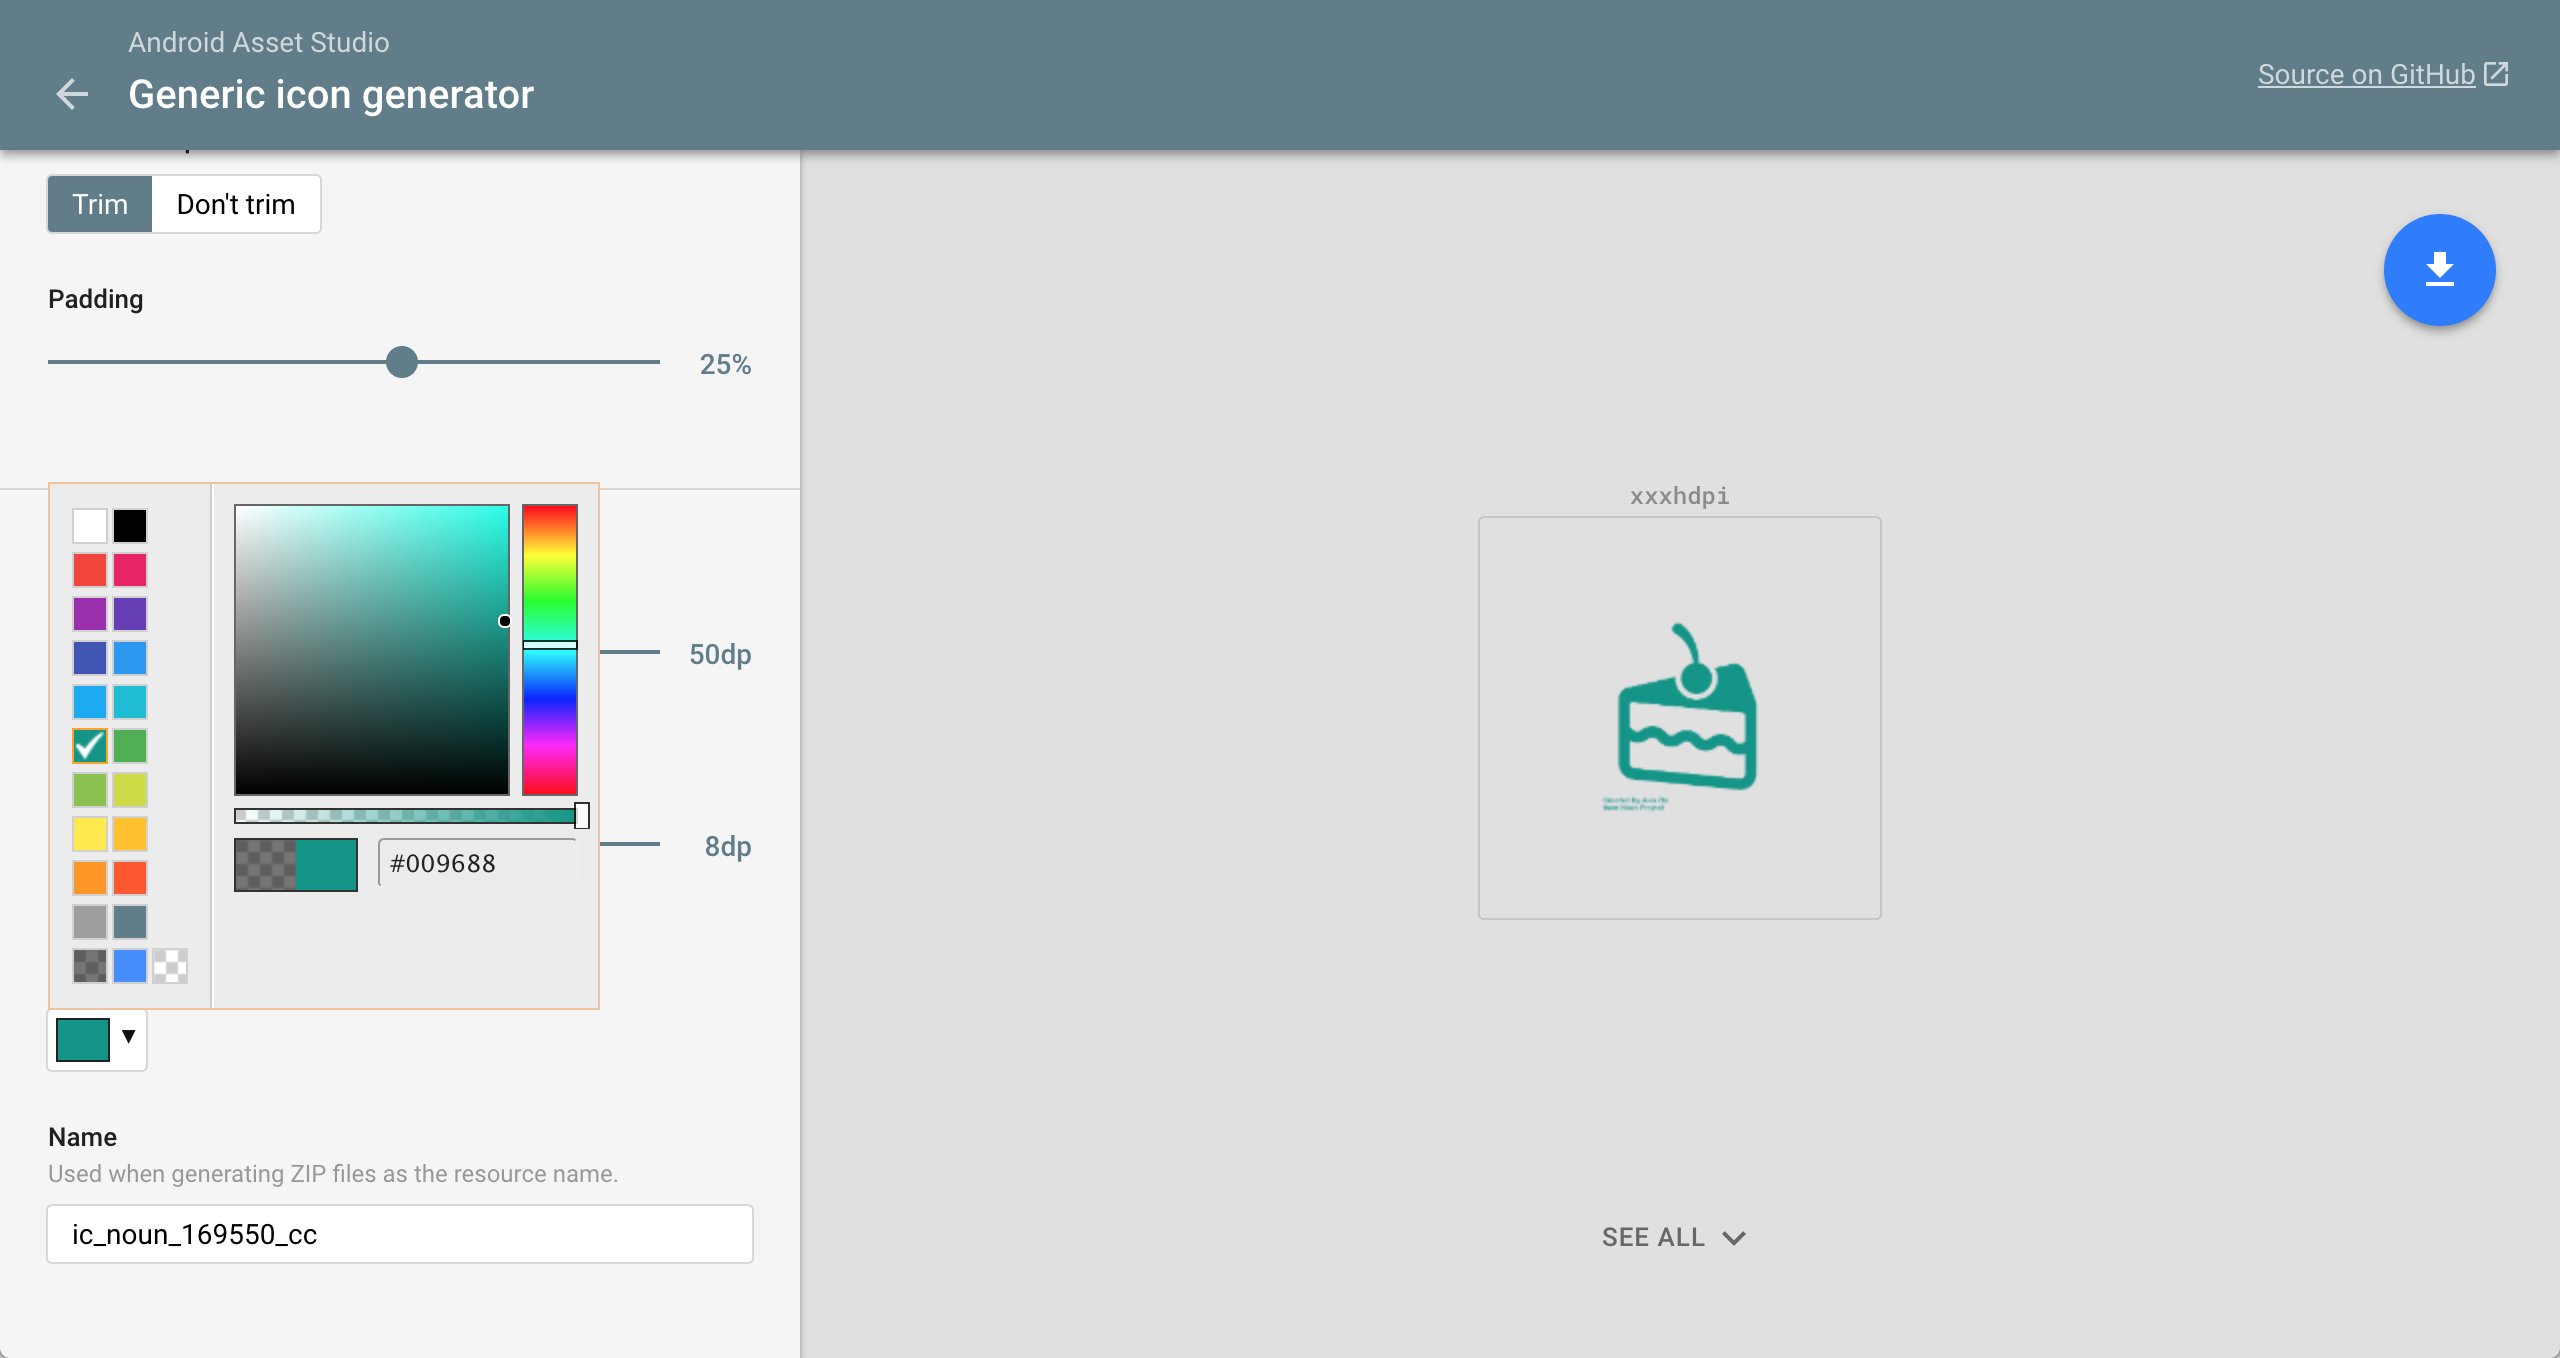Select the Don't trim option
This screenshot has width=2560, height=1358.
(236, 204)
